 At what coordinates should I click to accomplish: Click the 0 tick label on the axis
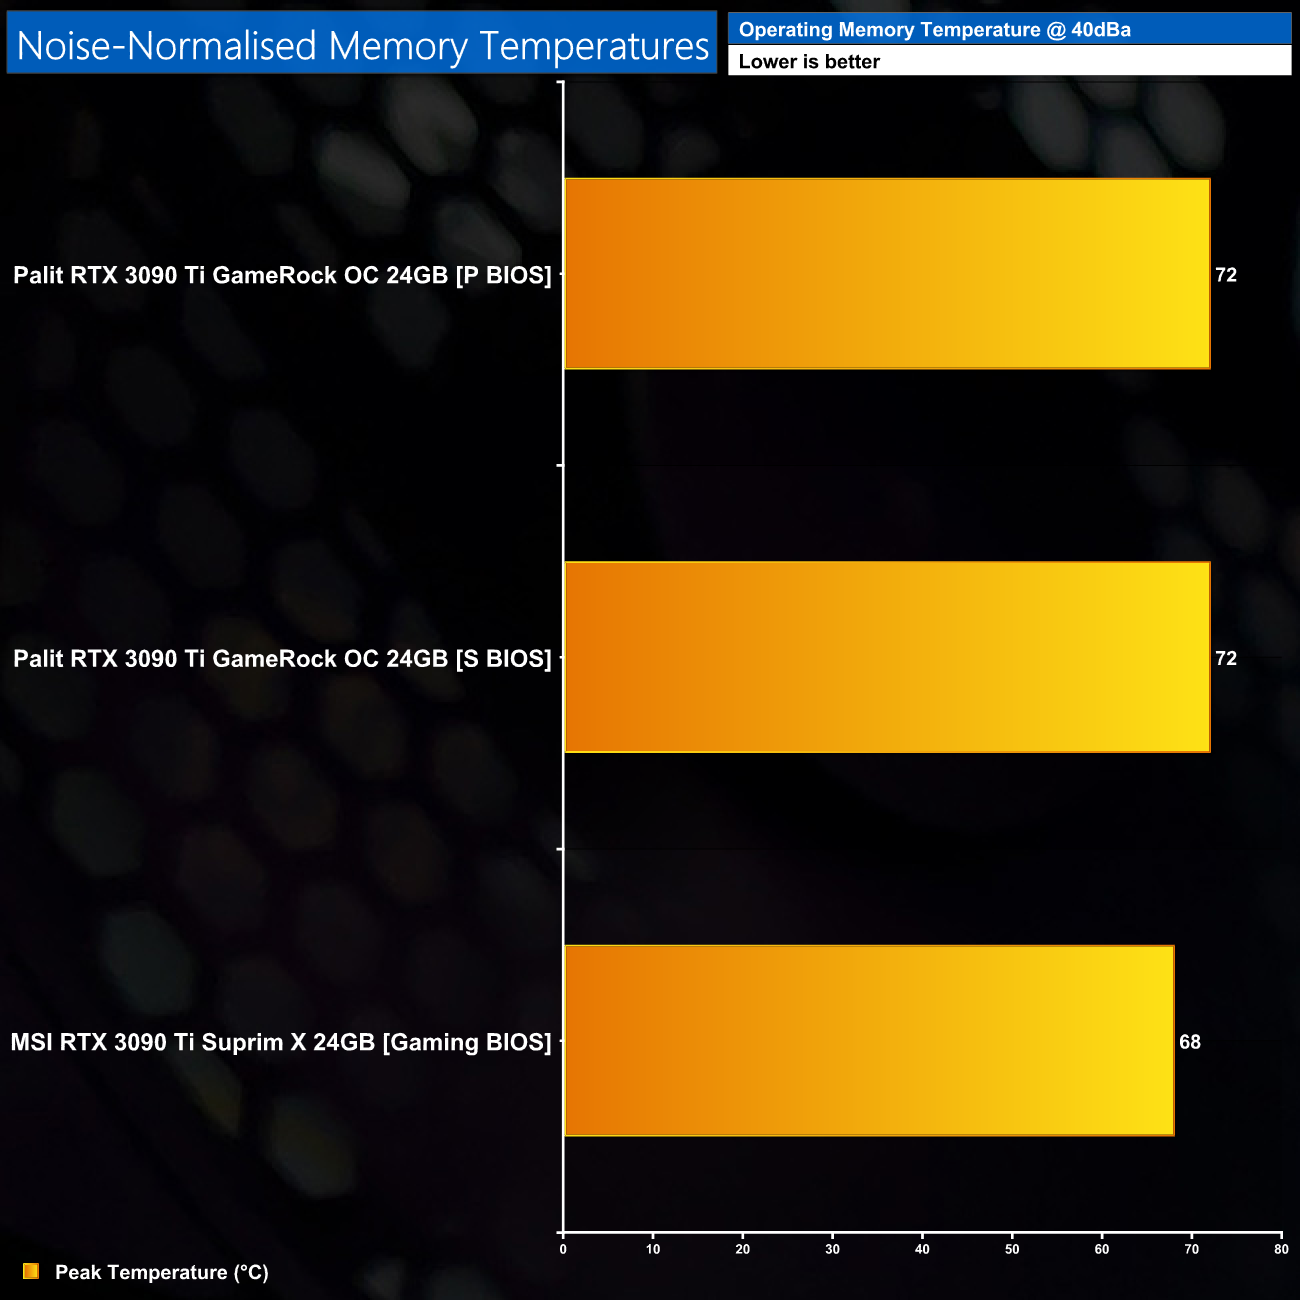pyautogui.click(x=563, y=1249)
